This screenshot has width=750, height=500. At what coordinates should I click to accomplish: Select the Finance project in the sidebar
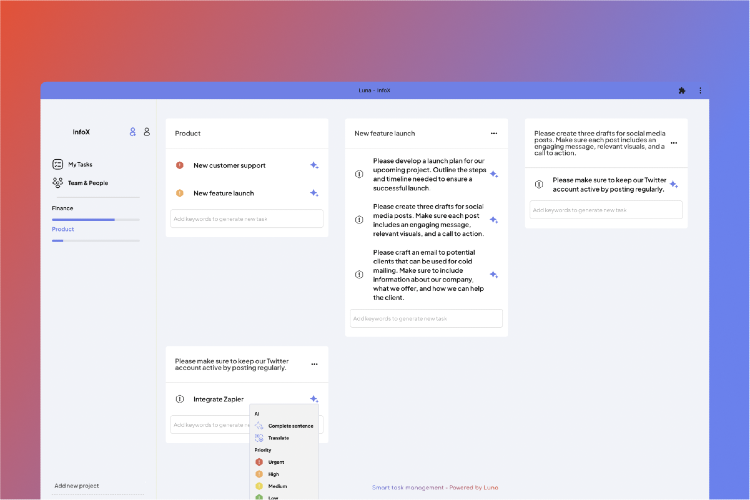point(63,208)
